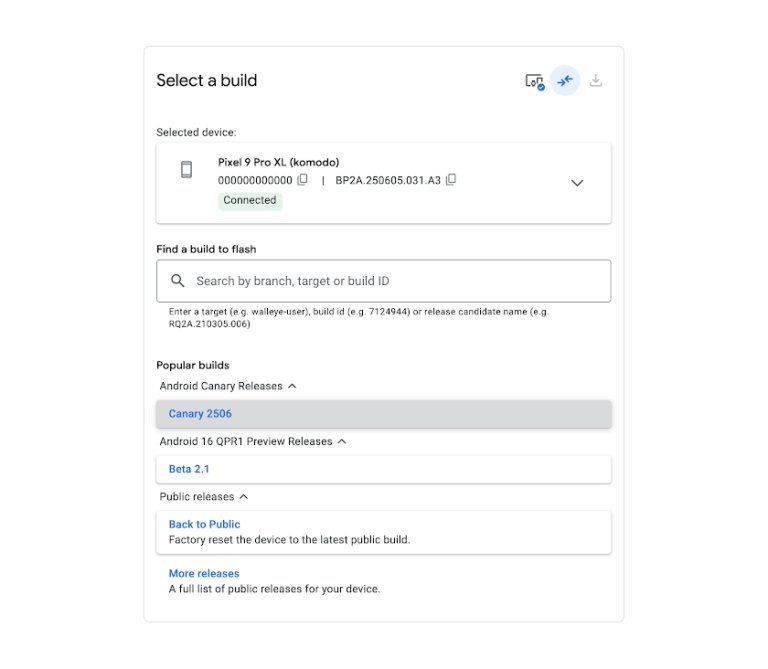The width and height of the screenshot is (768, 669).
Task: Copy the device serial number 000000000000
Action: (303, 180)
